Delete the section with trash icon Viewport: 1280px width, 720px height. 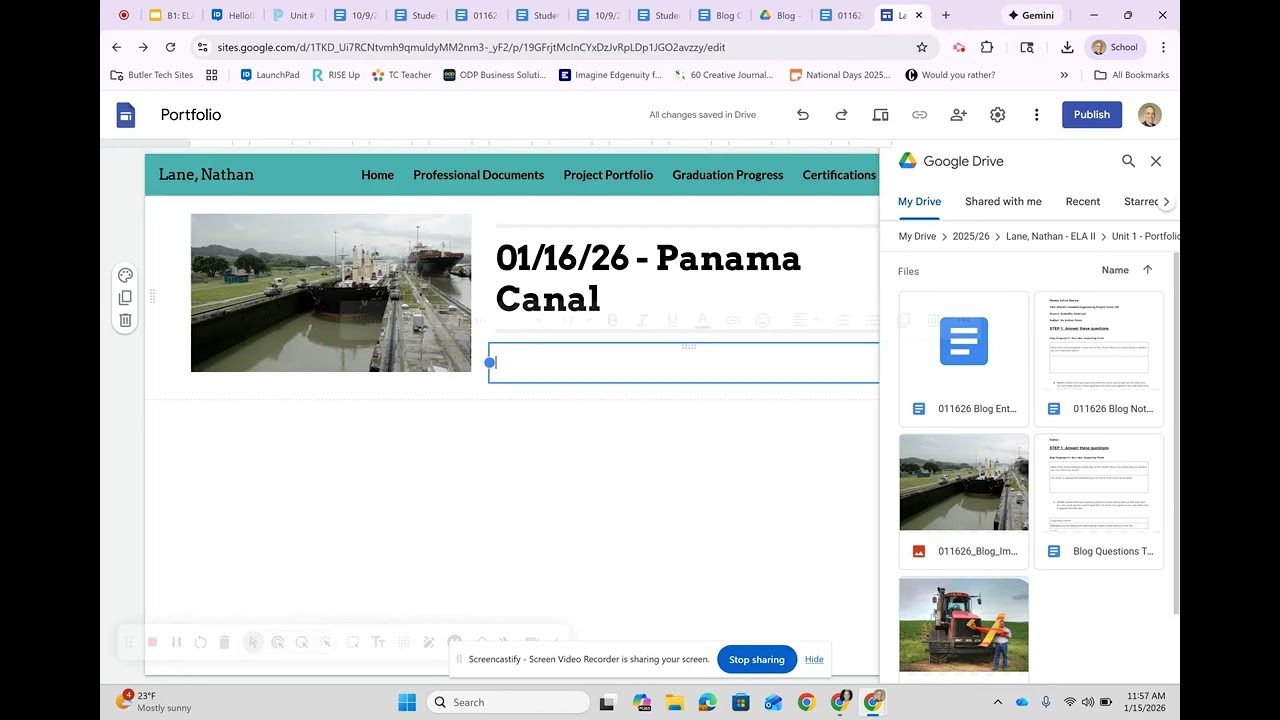(x=125, y=320)
